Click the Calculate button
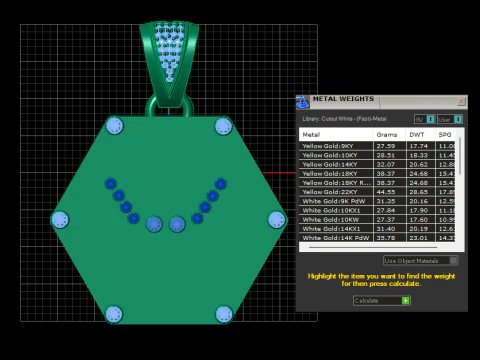 (382, 301)
